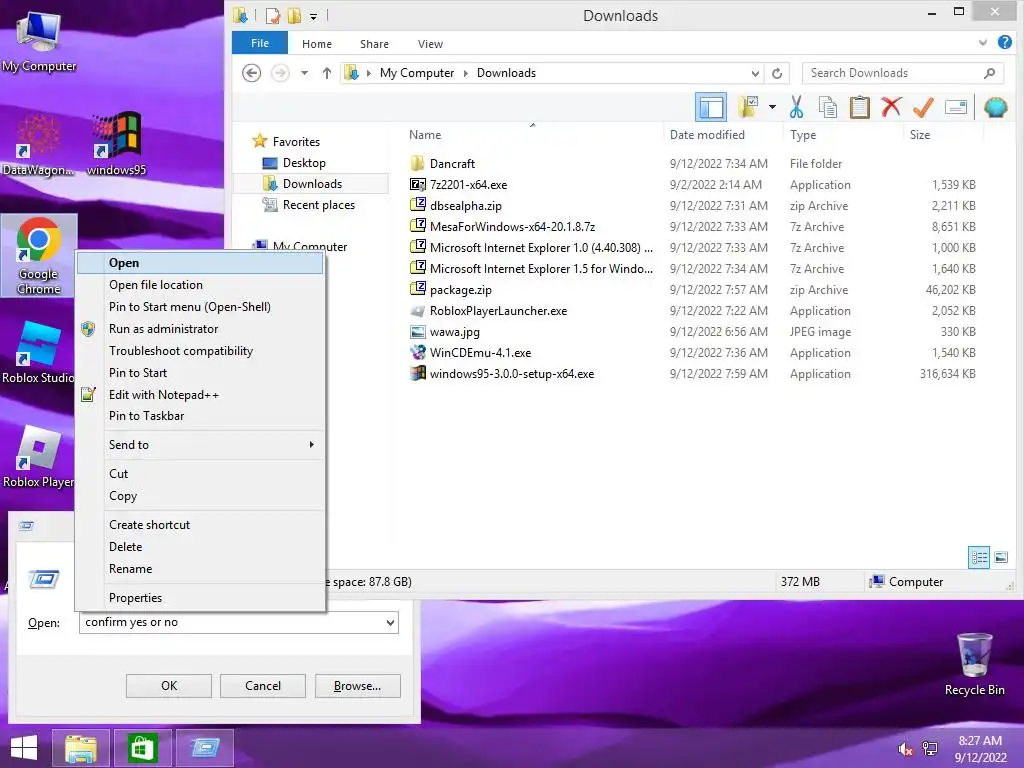Sort files by the Type column
The height and width of the screenshot is (768, 1024).
coord(803,135)
